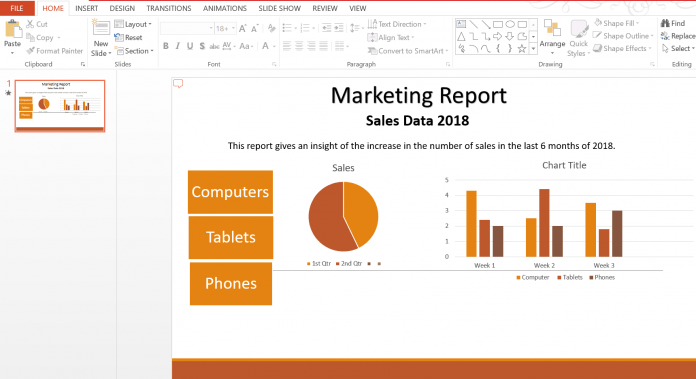Pick the Left Brace shape
The image size is (696, 379).
[498, 49]
